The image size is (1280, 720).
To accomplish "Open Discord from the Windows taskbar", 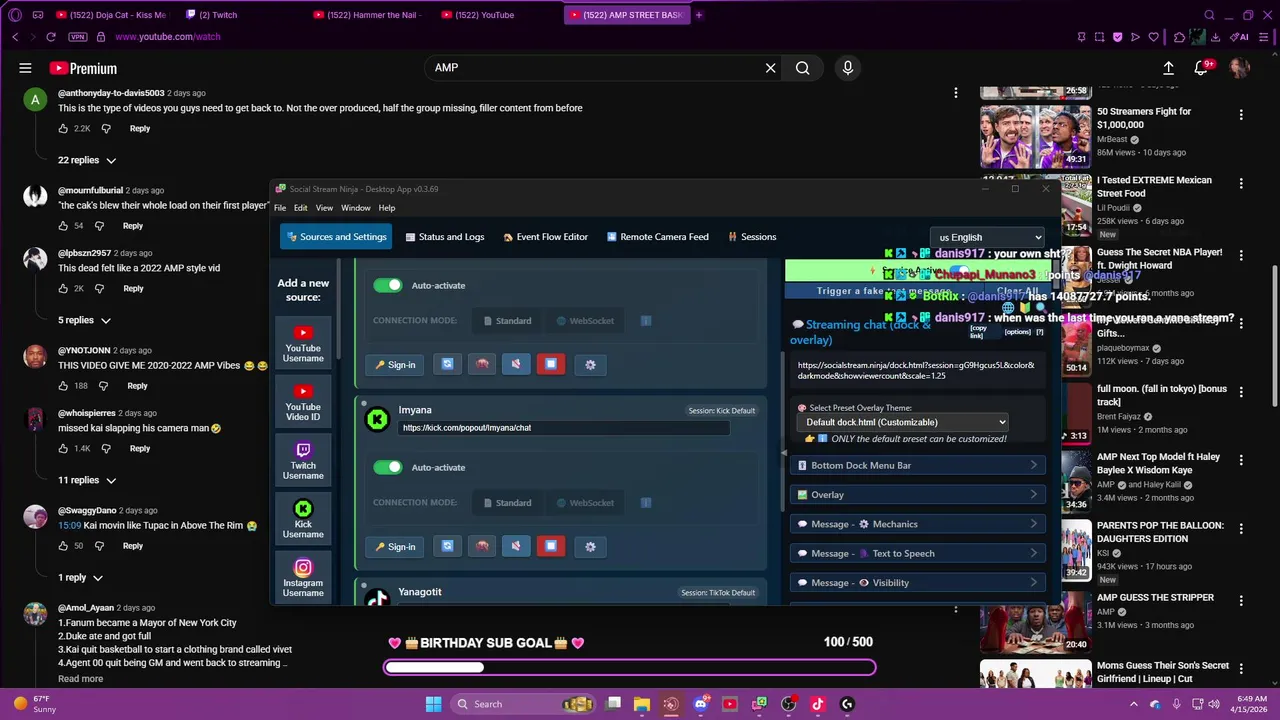I will (700, 704).
